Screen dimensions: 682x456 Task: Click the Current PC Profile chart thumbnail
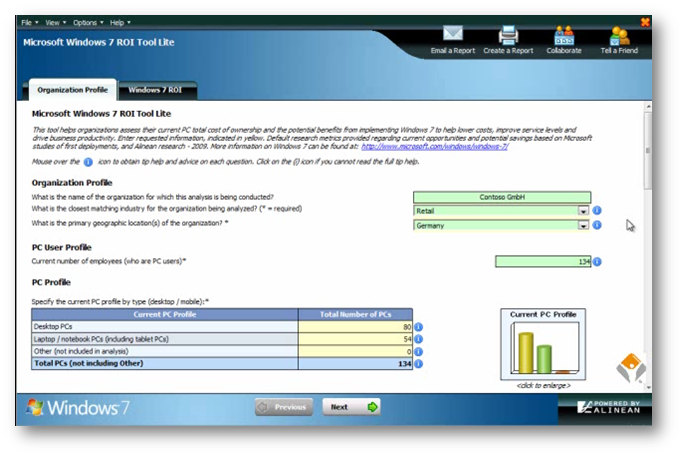543,345
